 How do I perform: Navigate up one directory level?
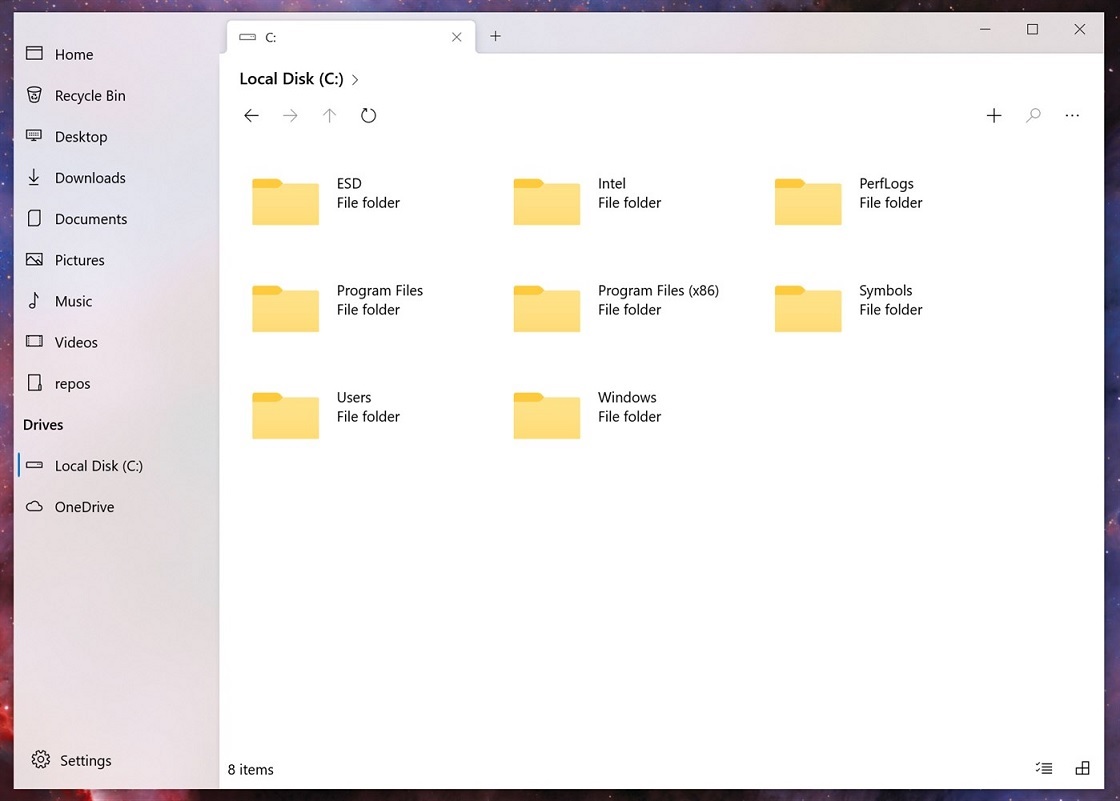[x=329, y=115]
